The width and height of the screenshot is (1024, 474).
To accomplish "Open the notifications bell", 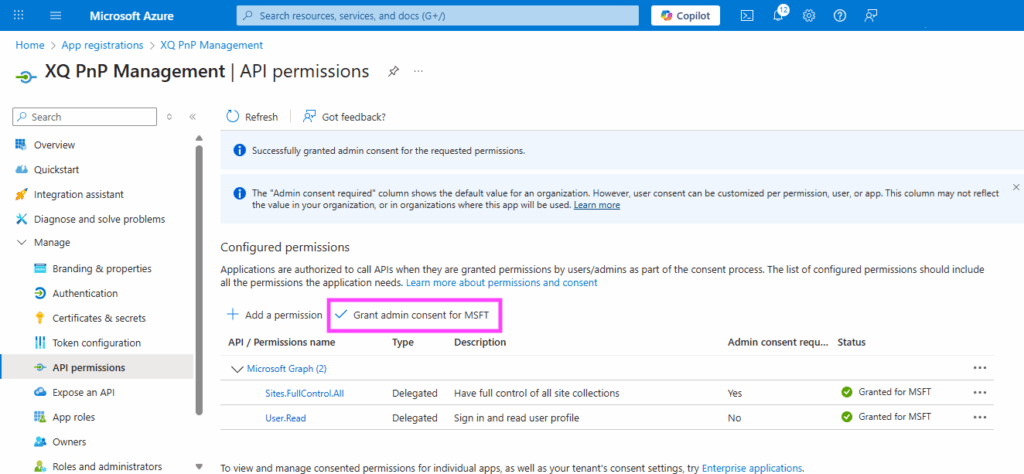I will 778,15.
